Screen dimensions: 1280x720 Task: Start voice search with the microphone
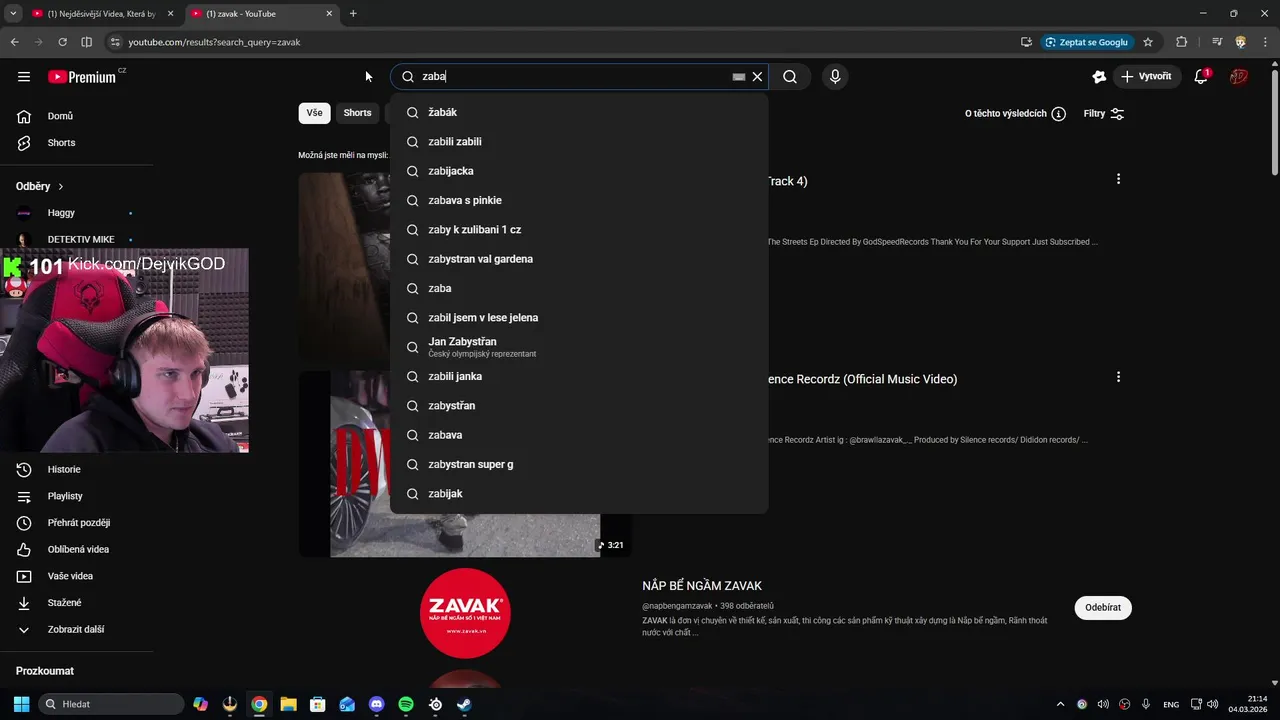coord(835,76)
